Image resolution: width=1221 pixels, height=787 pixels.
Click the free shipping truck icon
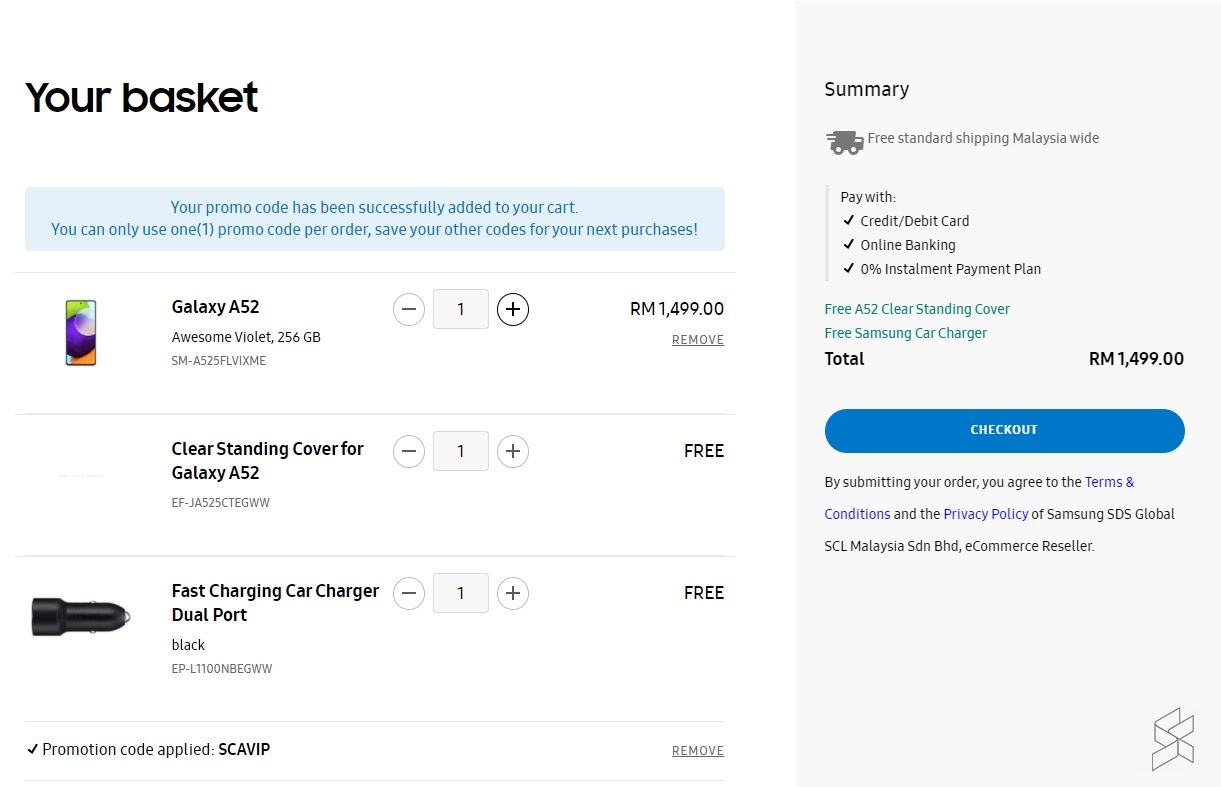[844, 142]
